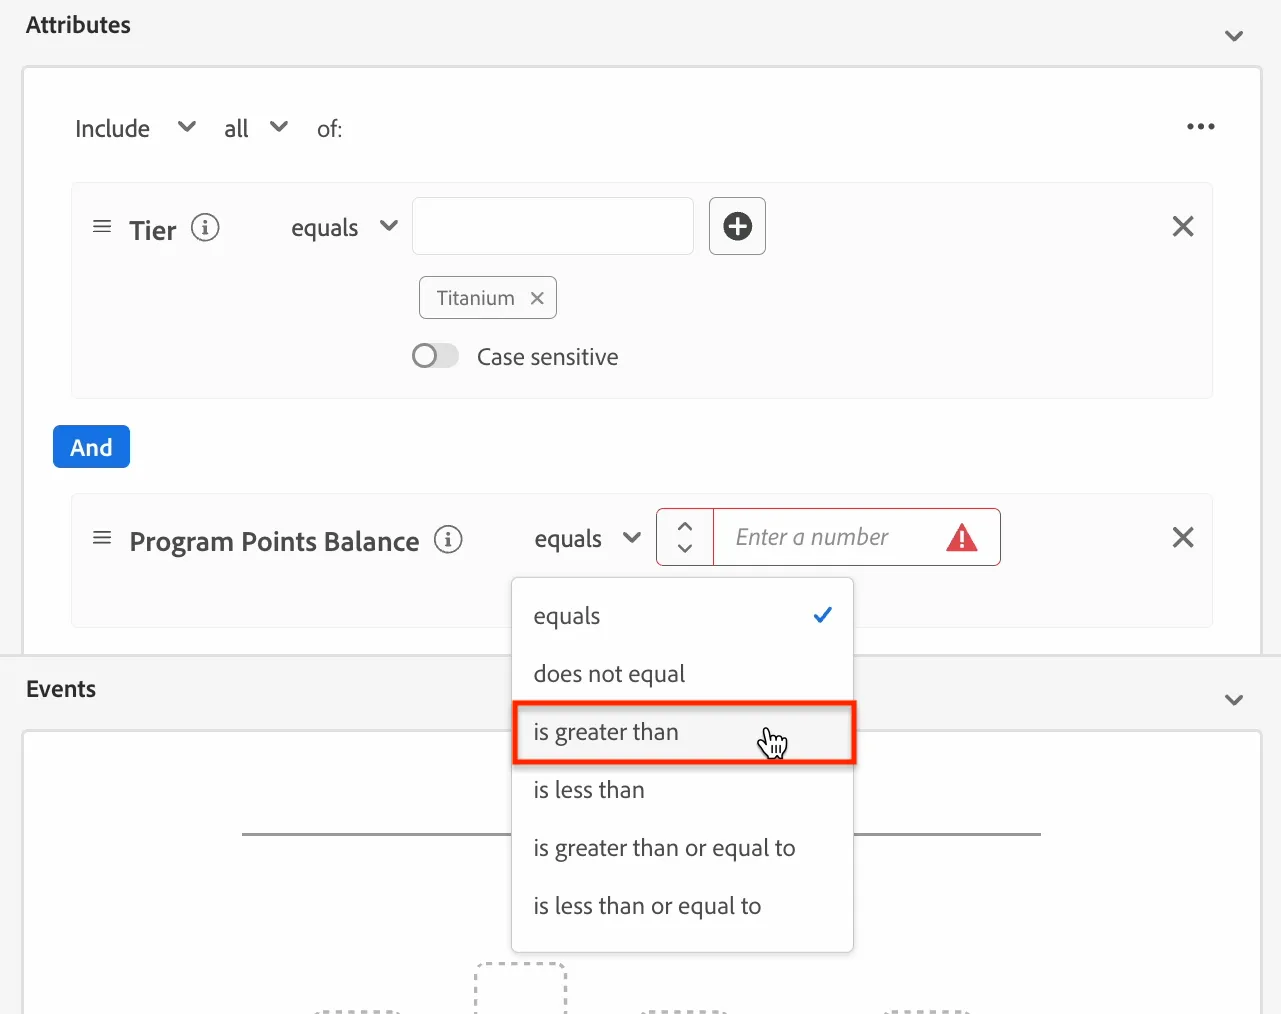Remove the Program Points Balance condition row

pyautogui.click(x=1183, y=538)
